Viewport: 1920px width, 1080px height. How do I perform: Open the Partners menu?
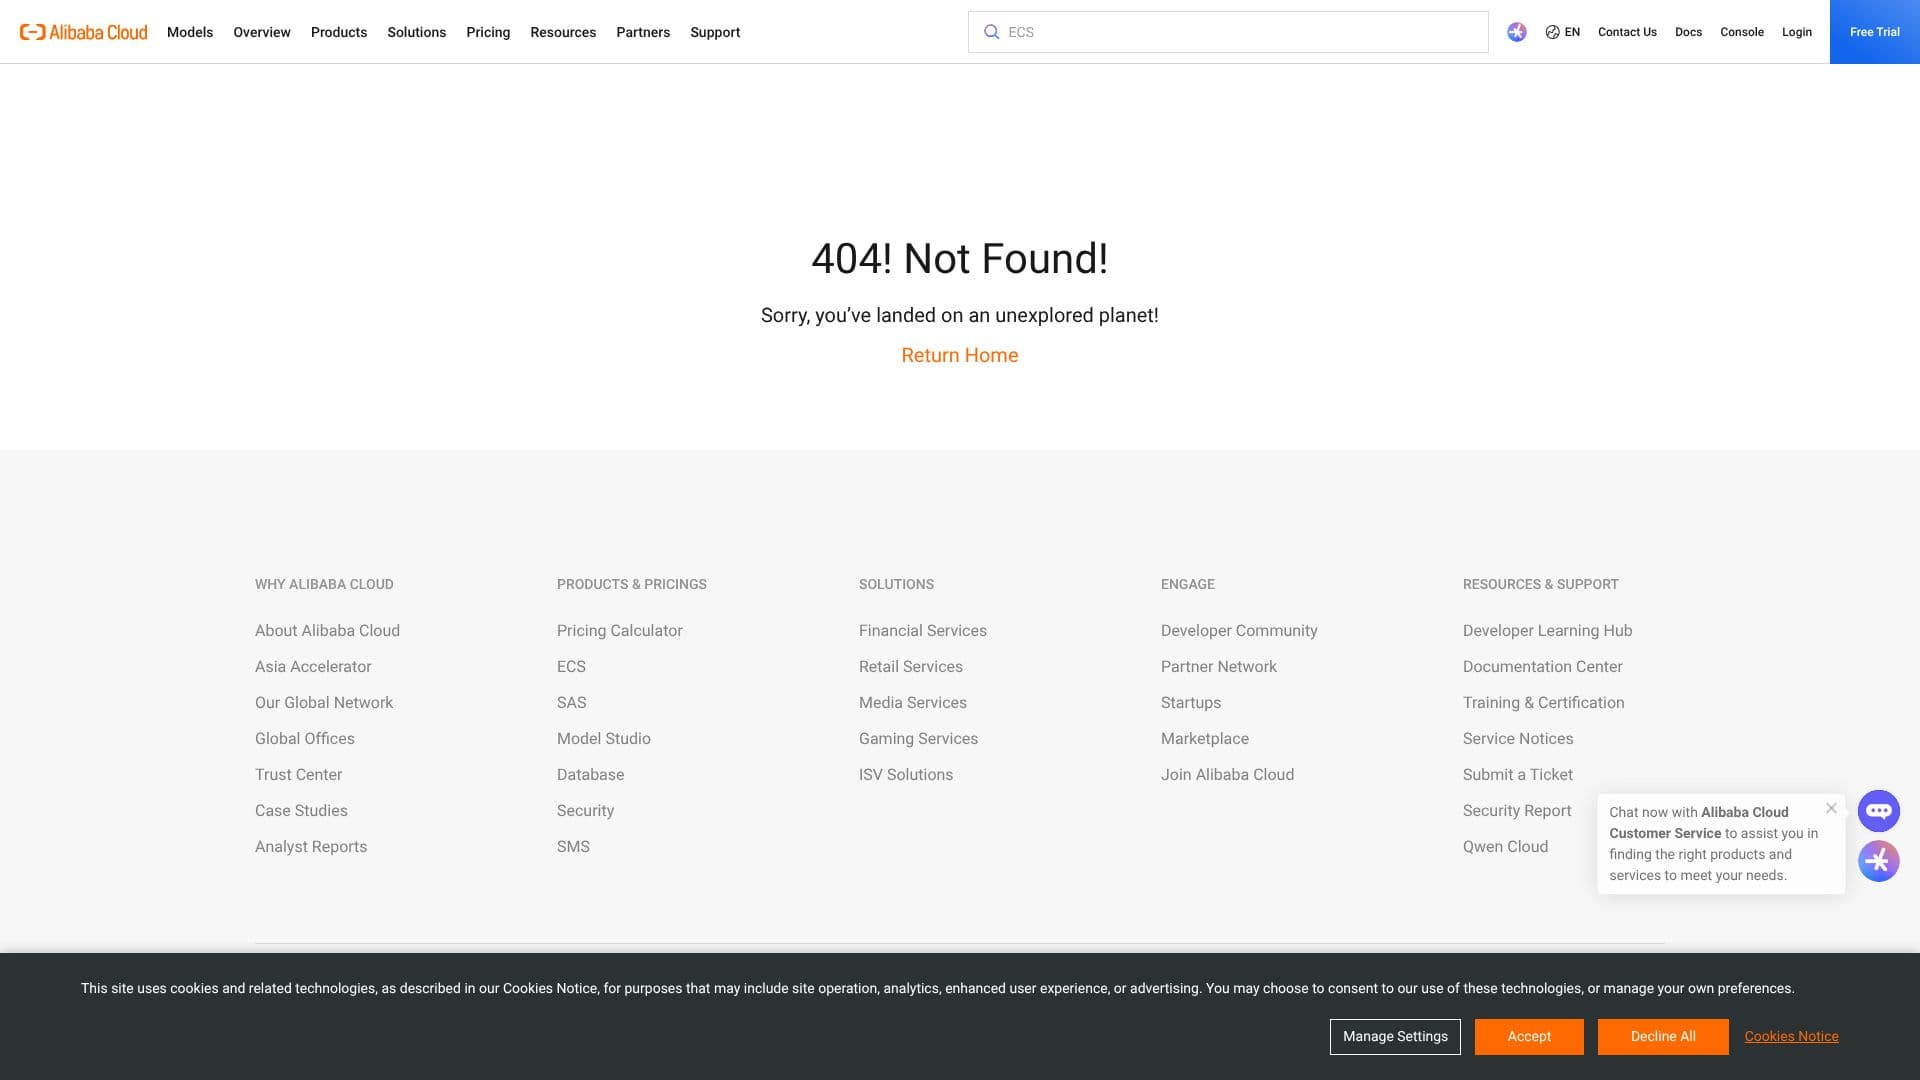click(x=643, y=32)
